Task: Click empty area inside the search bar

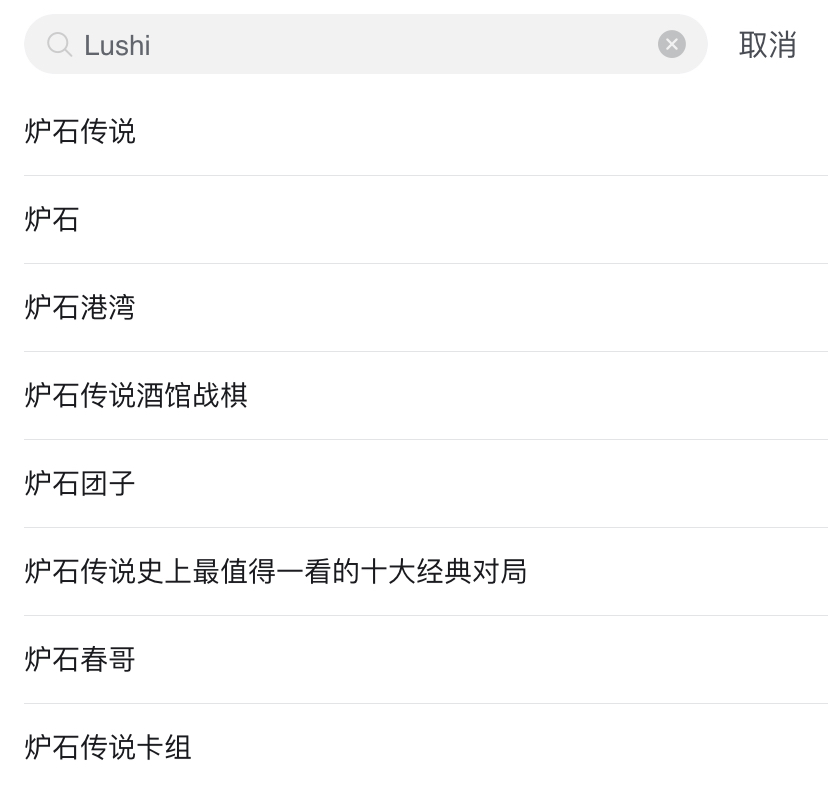Action: [401, 44]
